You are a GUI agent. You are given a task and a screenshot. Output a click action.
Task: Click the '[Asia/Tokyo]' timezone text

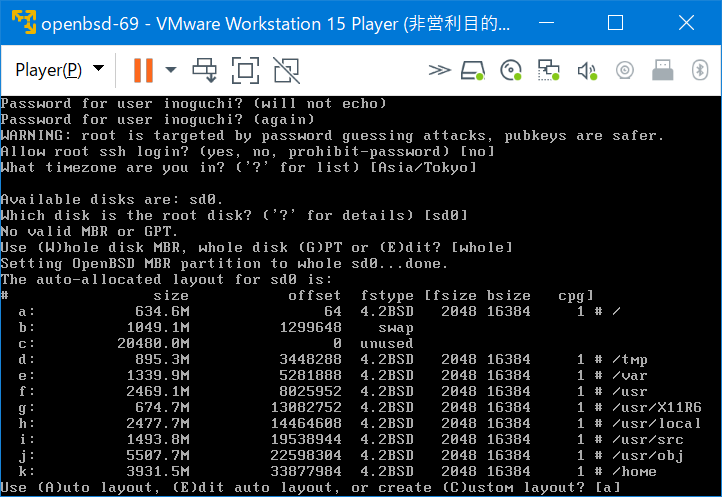423,167
